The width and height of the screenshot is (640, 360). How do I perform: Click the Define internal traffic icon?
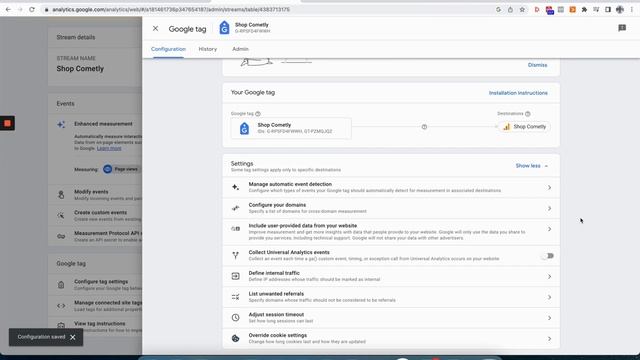point(236,276)
